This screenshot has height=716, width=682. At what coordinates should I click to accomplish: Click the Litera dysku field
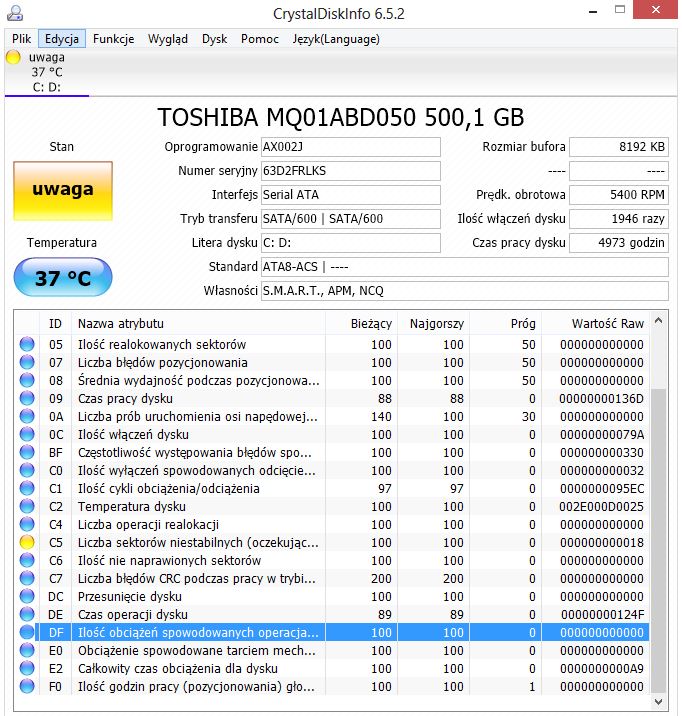coord(351,242)
